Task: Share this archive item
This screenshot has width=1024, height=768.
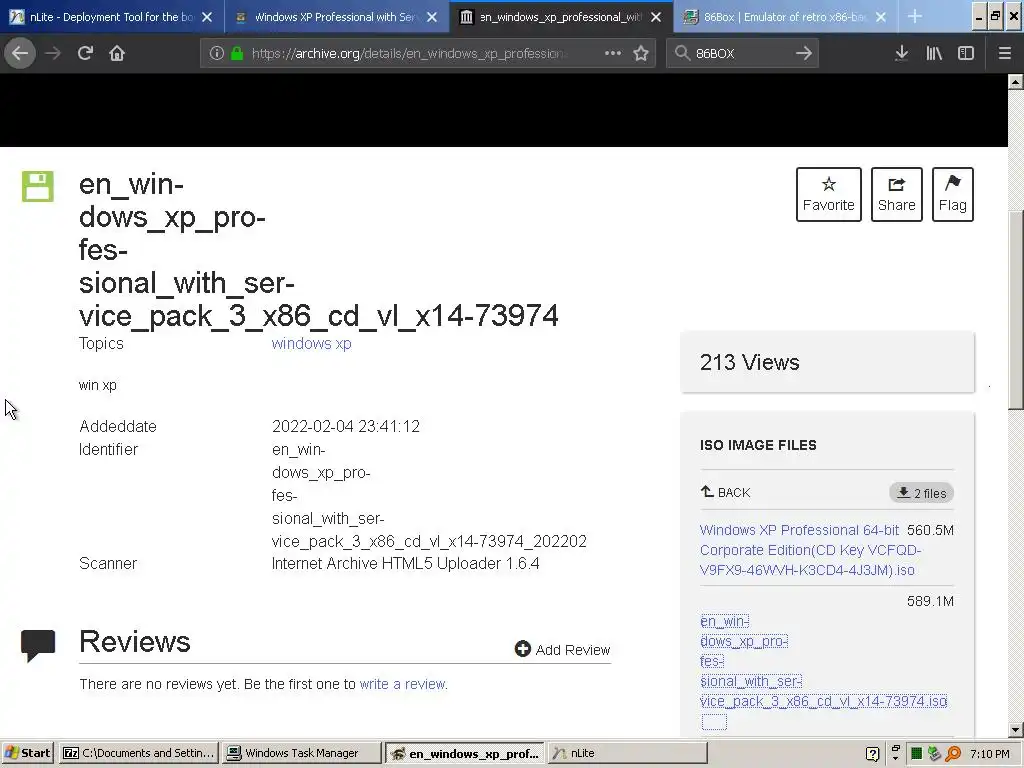Action: [896, 195]
